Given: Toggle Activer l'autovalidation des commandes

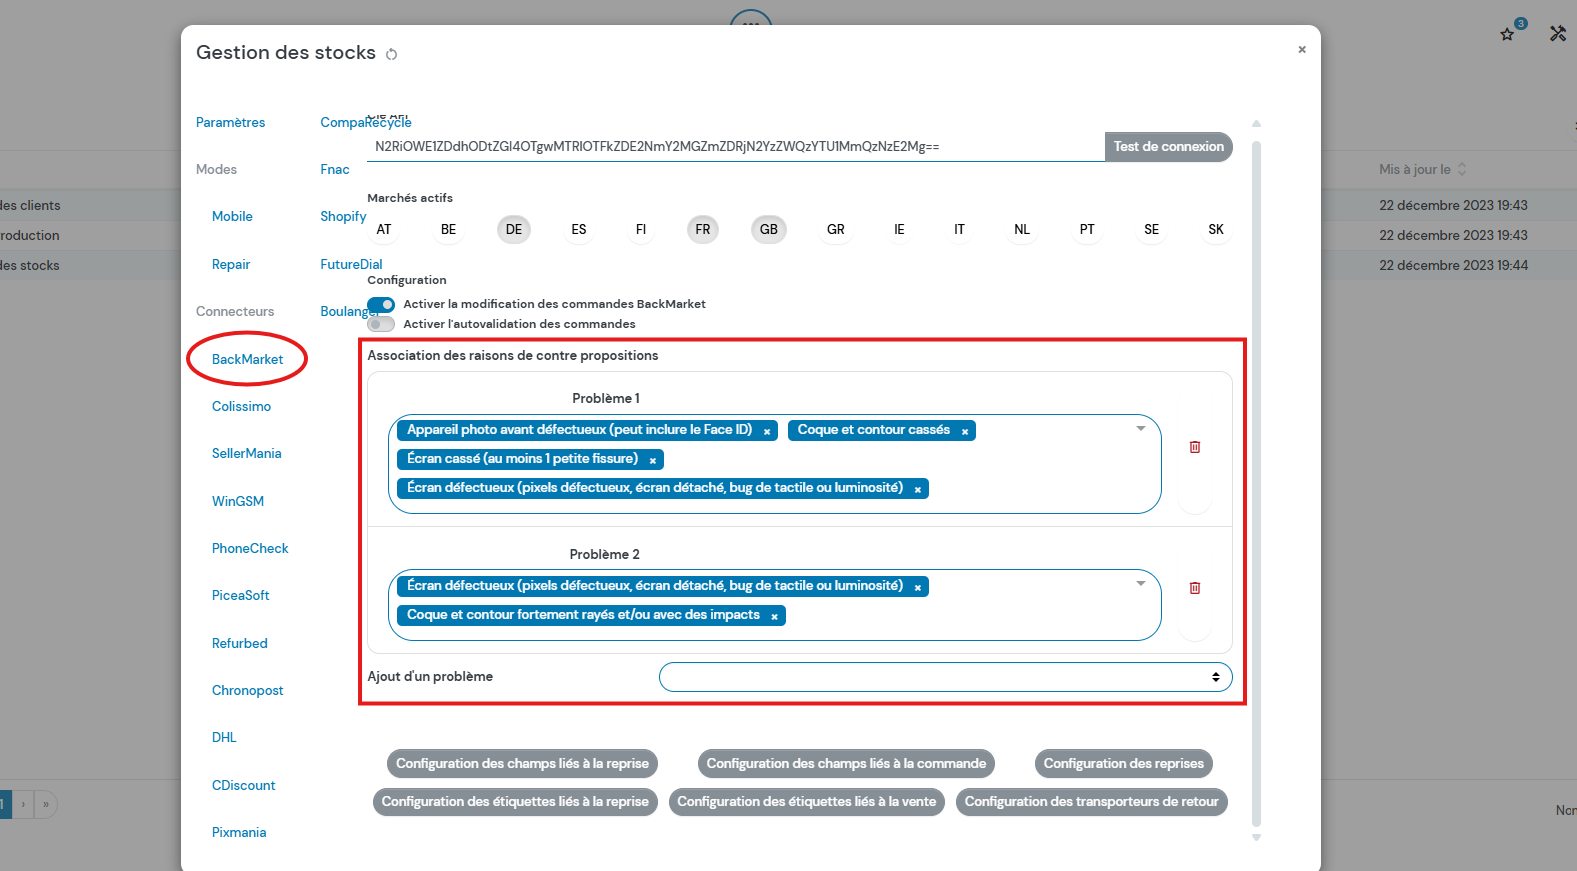Looking at the screenshot, I should click(x=381, y=324).
